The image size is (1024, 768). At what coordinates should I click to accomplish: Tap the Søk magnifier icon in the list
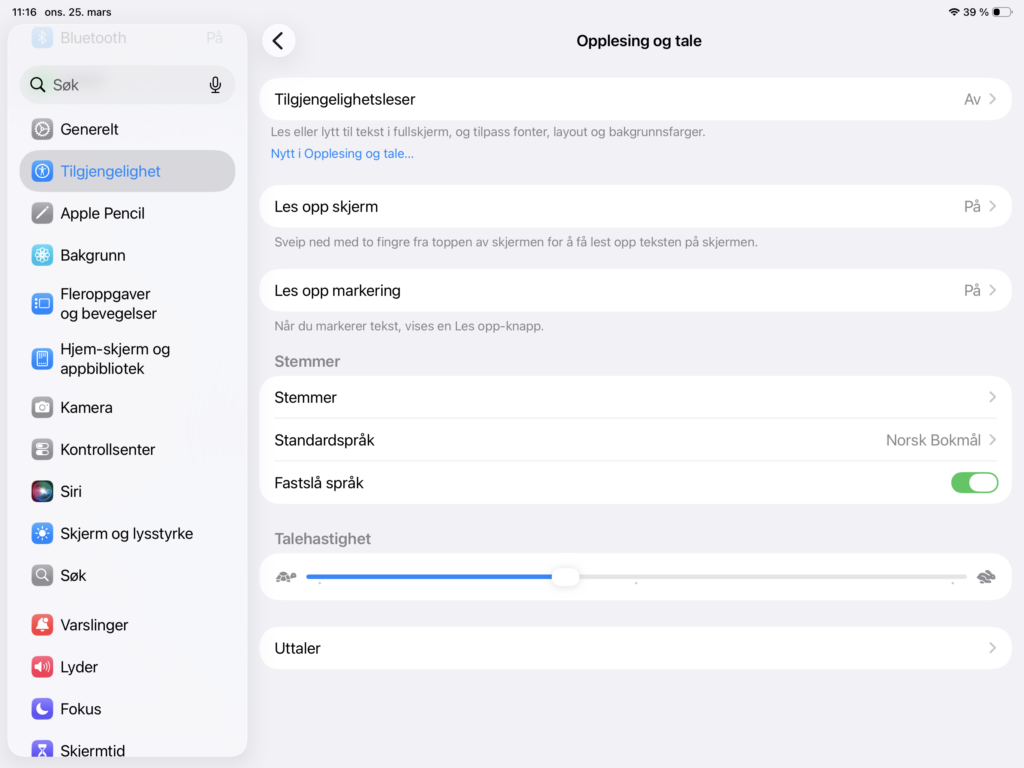pos(42,575)
